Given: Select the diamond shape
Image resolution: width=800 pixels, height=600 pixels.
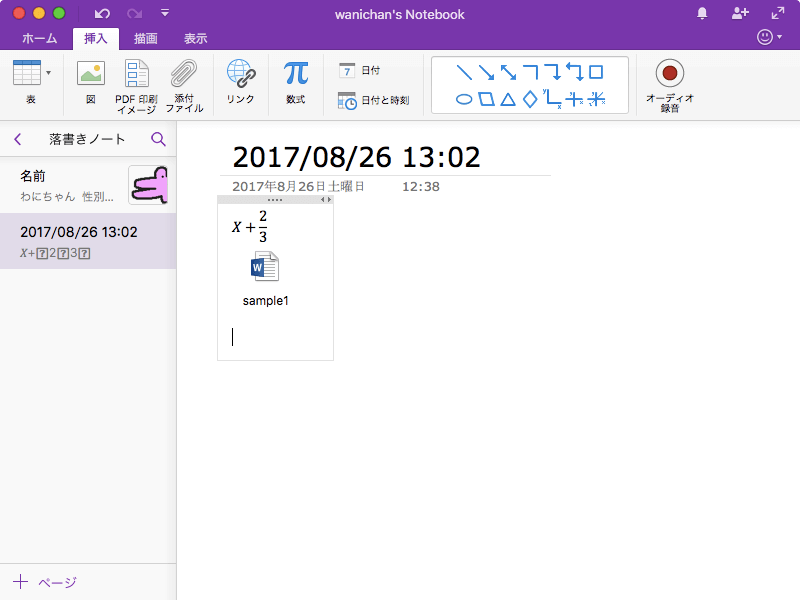Looking at the screenshot, I should pyautogui.click(x=530, y=99).
